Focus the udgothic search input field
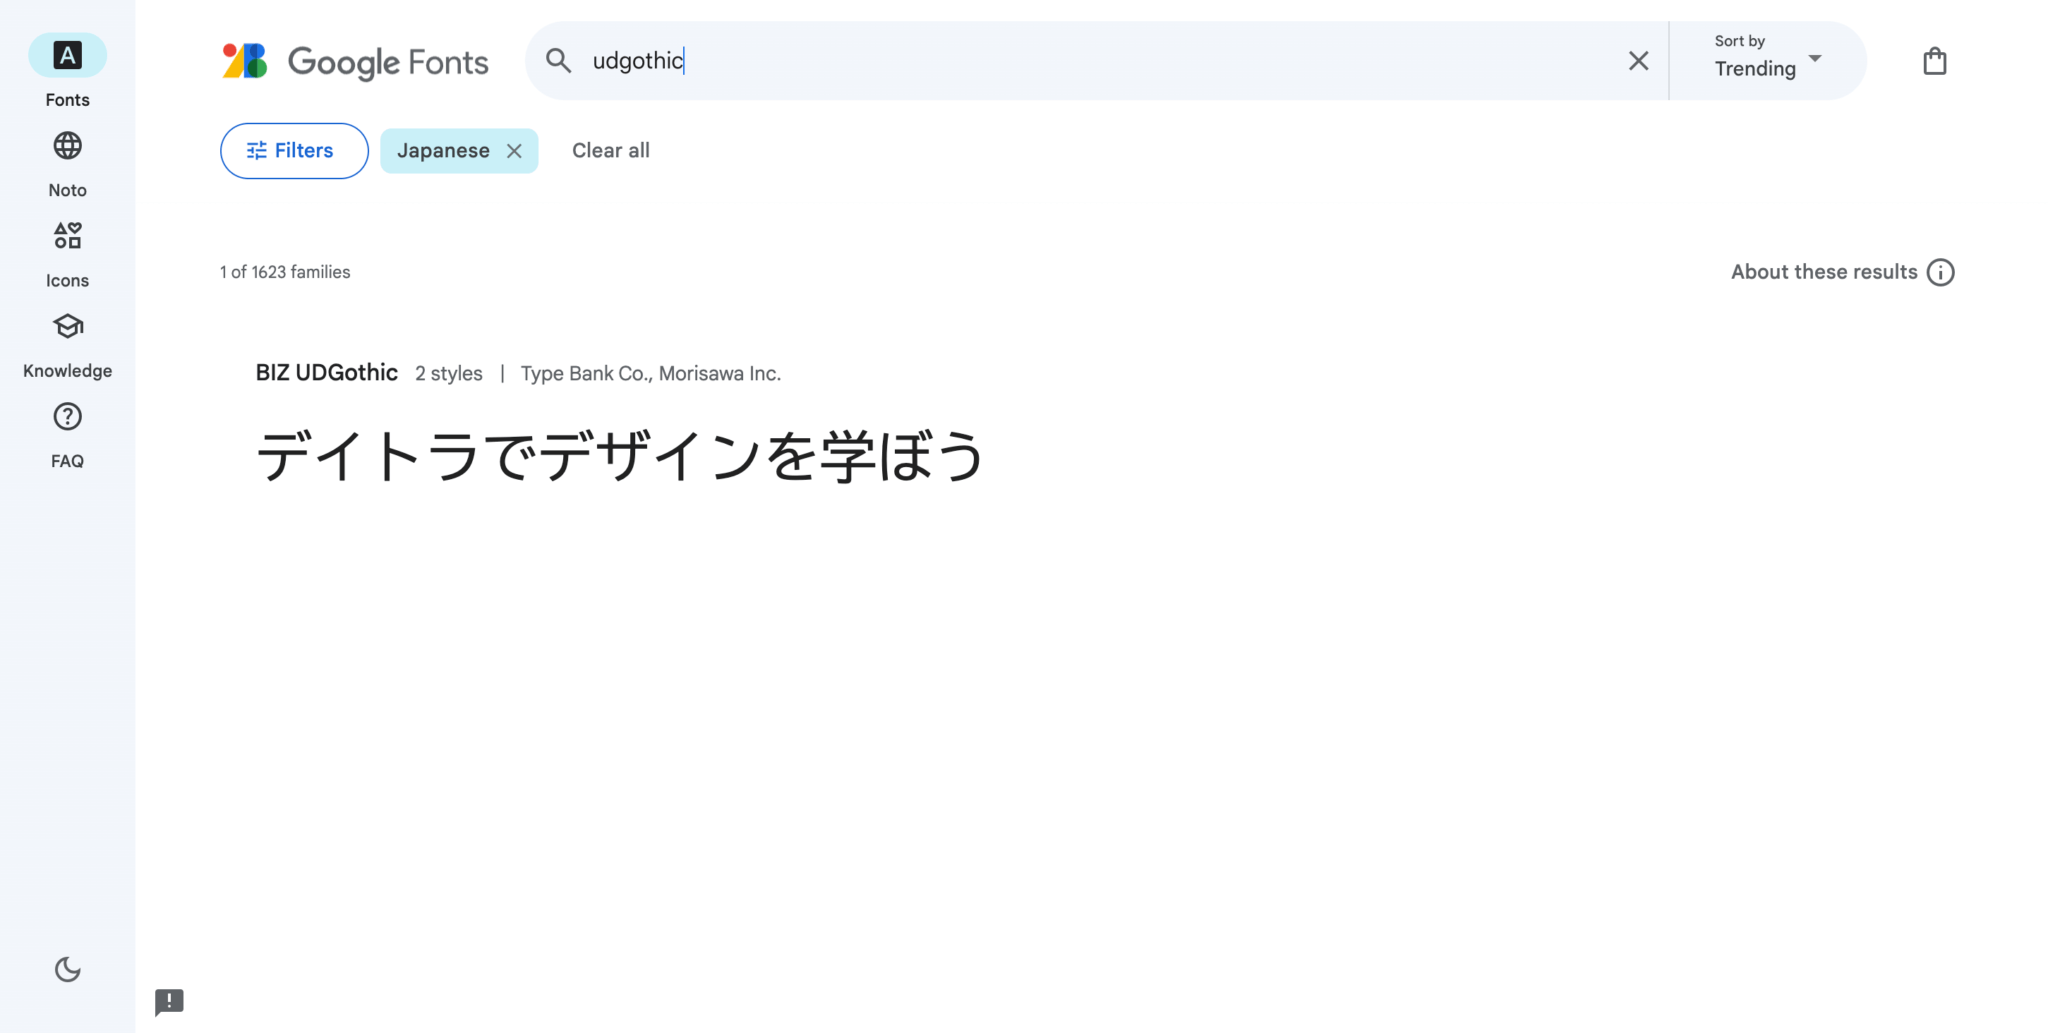 click(x=1100, y=61)
